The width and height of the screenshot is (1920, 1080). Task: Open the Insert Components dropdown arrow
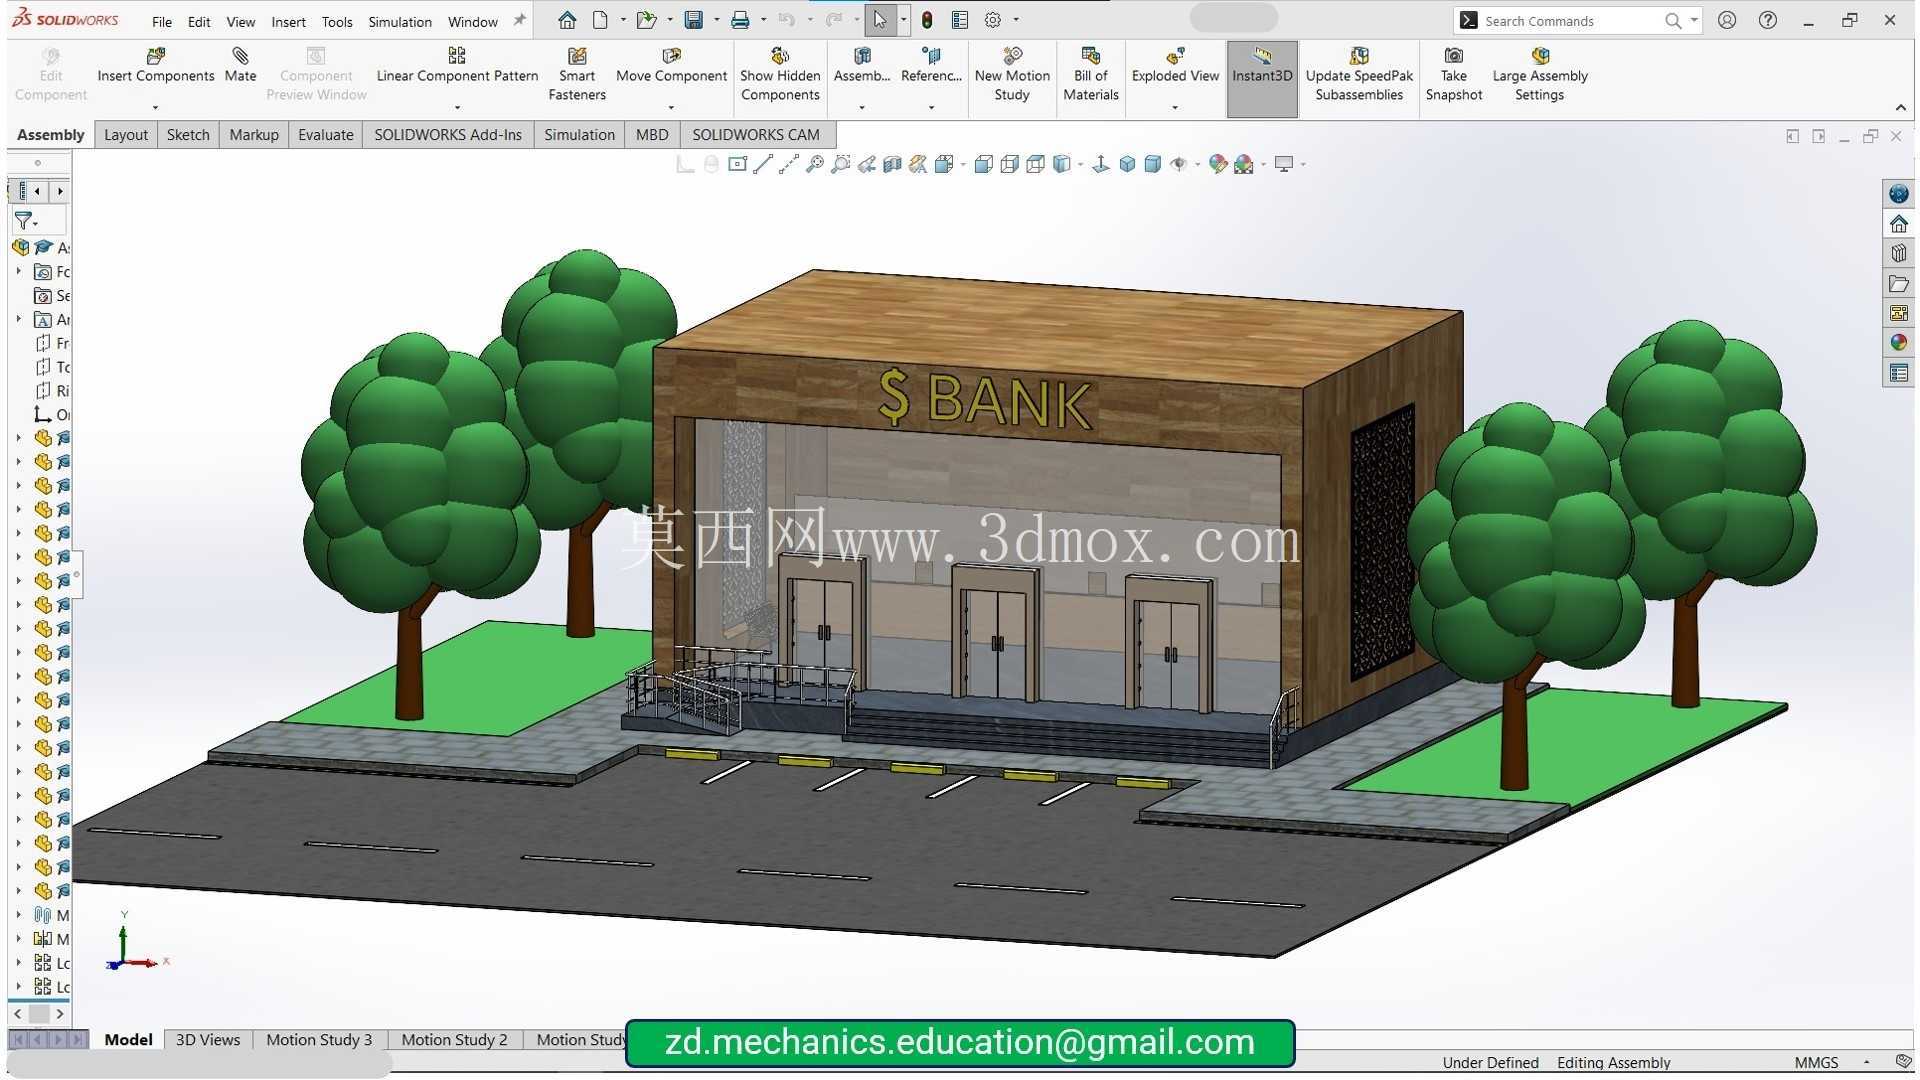coord(155,107)
